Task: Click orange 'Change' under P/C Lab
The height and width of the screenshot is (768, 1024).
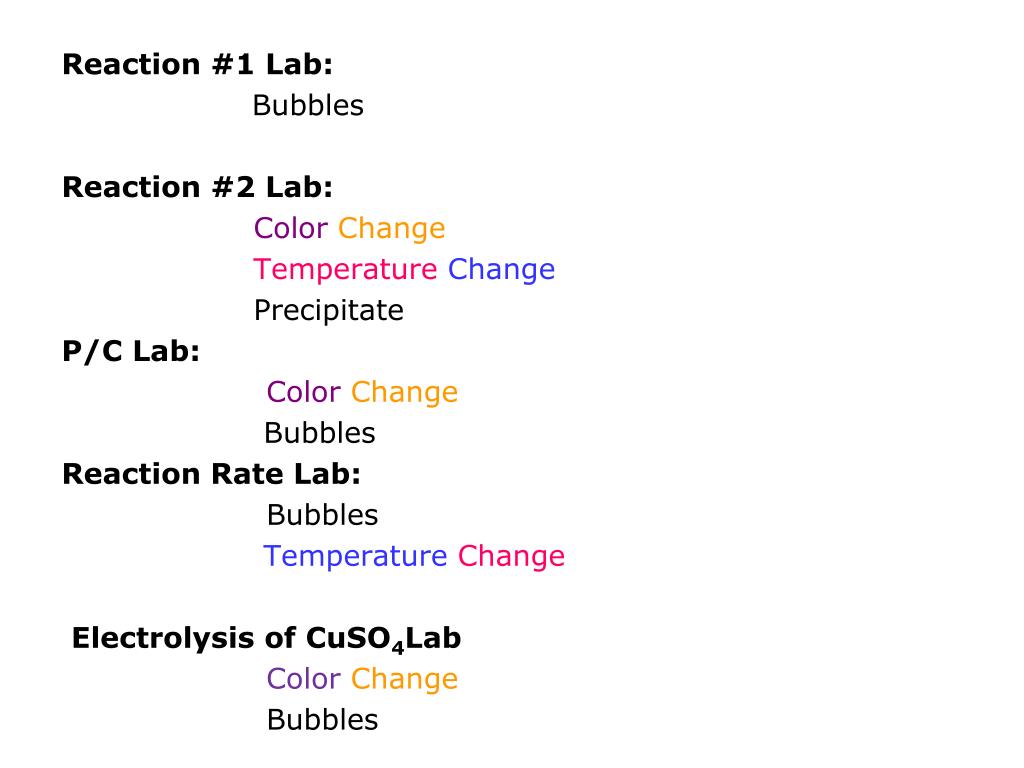Action: (x=404, y=394)
